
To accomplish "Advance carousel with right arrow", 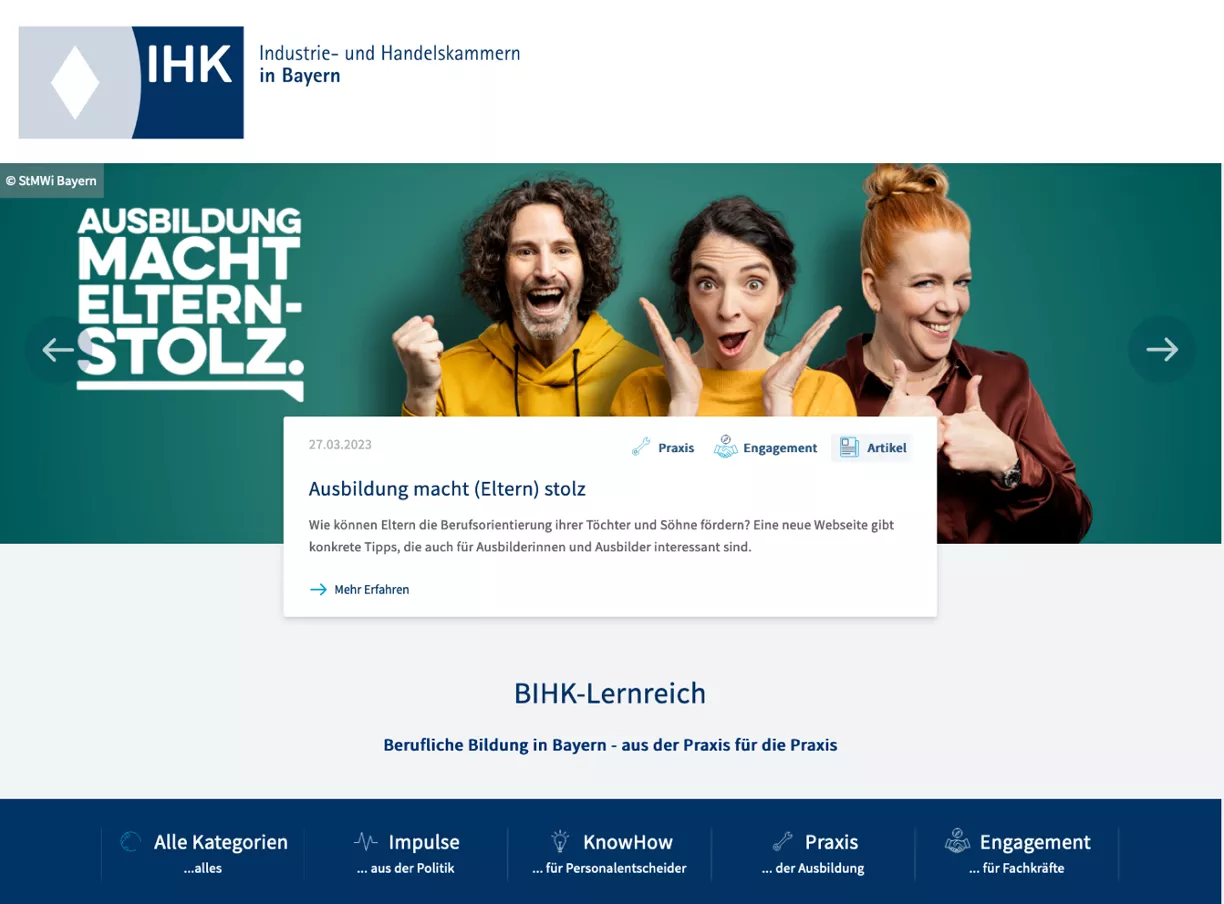I will coord(1161,349).
